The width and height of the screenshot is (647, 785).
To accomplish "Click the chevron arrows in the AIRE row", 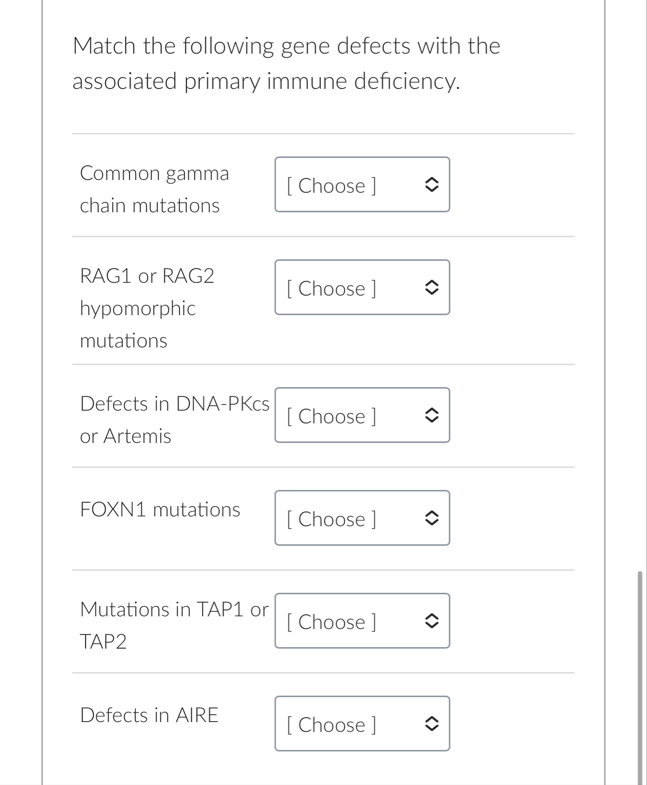I will coord(430,725).
